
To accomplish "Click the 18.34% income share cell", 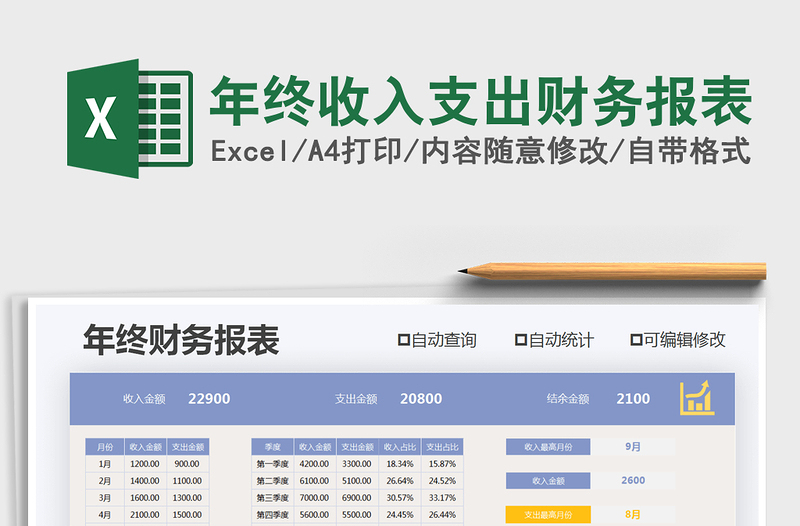I will [x=399, y=464].
